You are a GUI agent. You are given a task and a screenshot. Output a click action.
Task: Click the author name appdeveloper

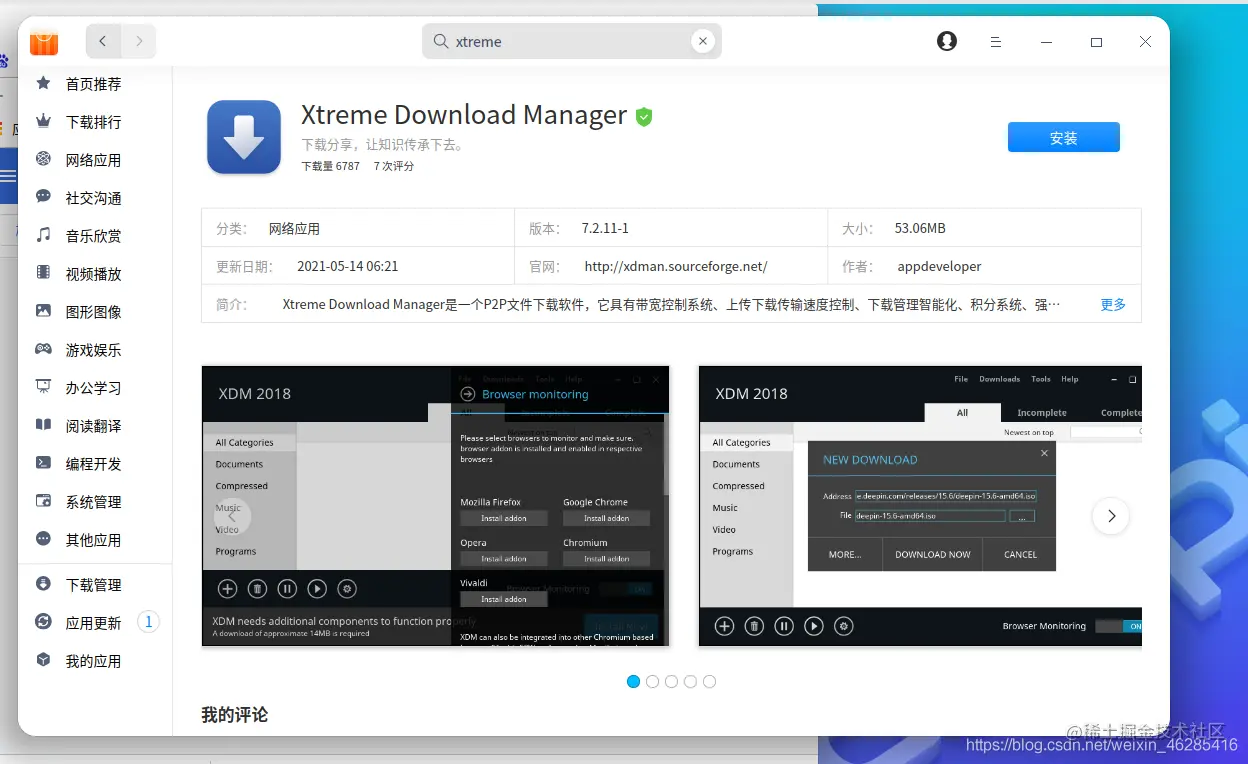point(939,266)
